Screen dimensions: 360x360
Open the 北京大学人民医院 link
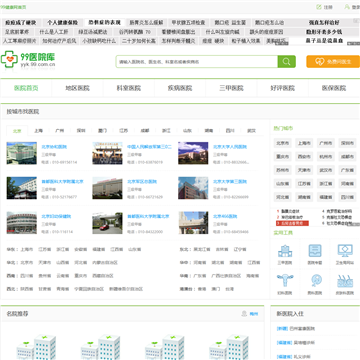pyautogui.click(x=230, y=147)
